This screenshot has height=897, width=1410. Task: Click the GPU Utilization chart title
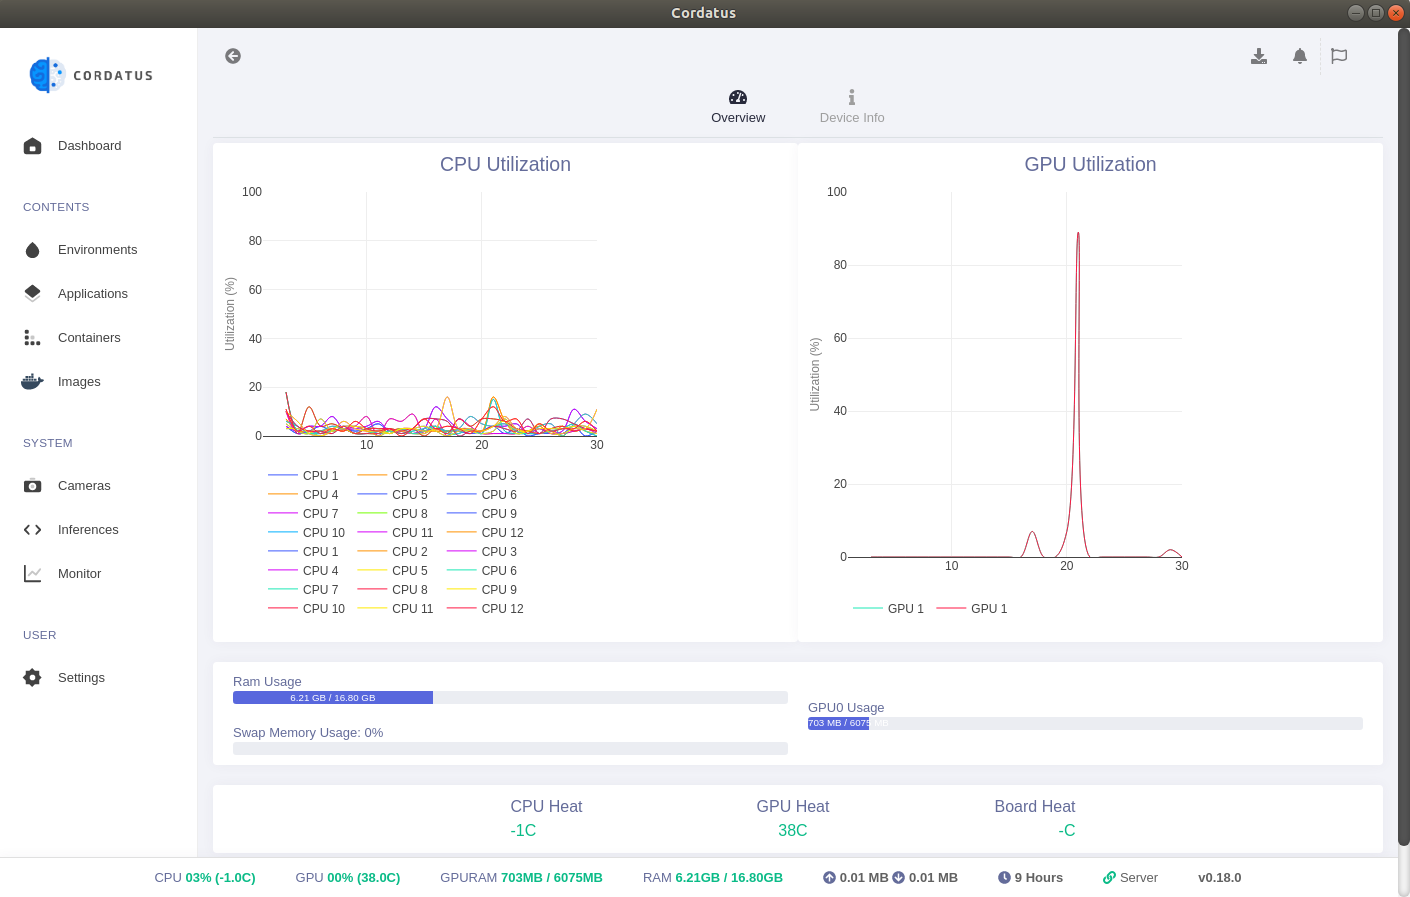(1090, 164)
